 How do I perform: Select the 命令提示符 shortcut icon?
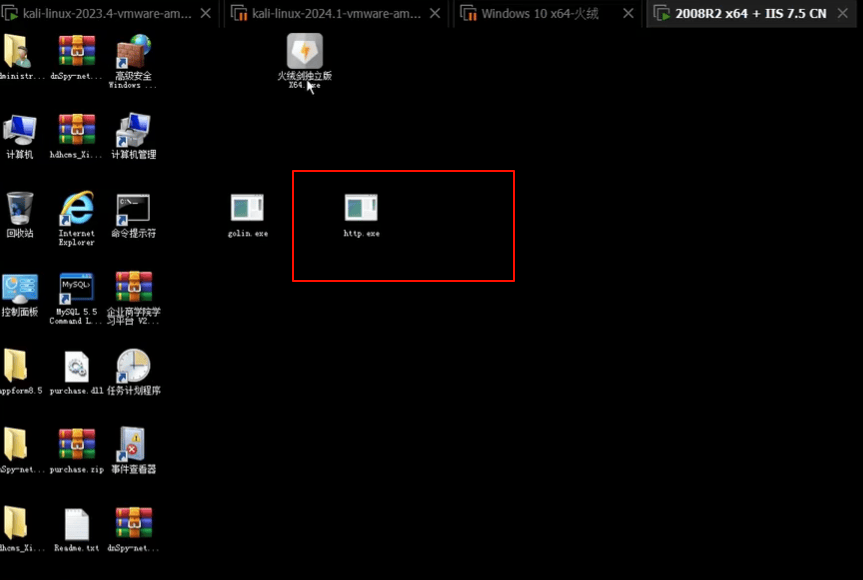point(133,209)
